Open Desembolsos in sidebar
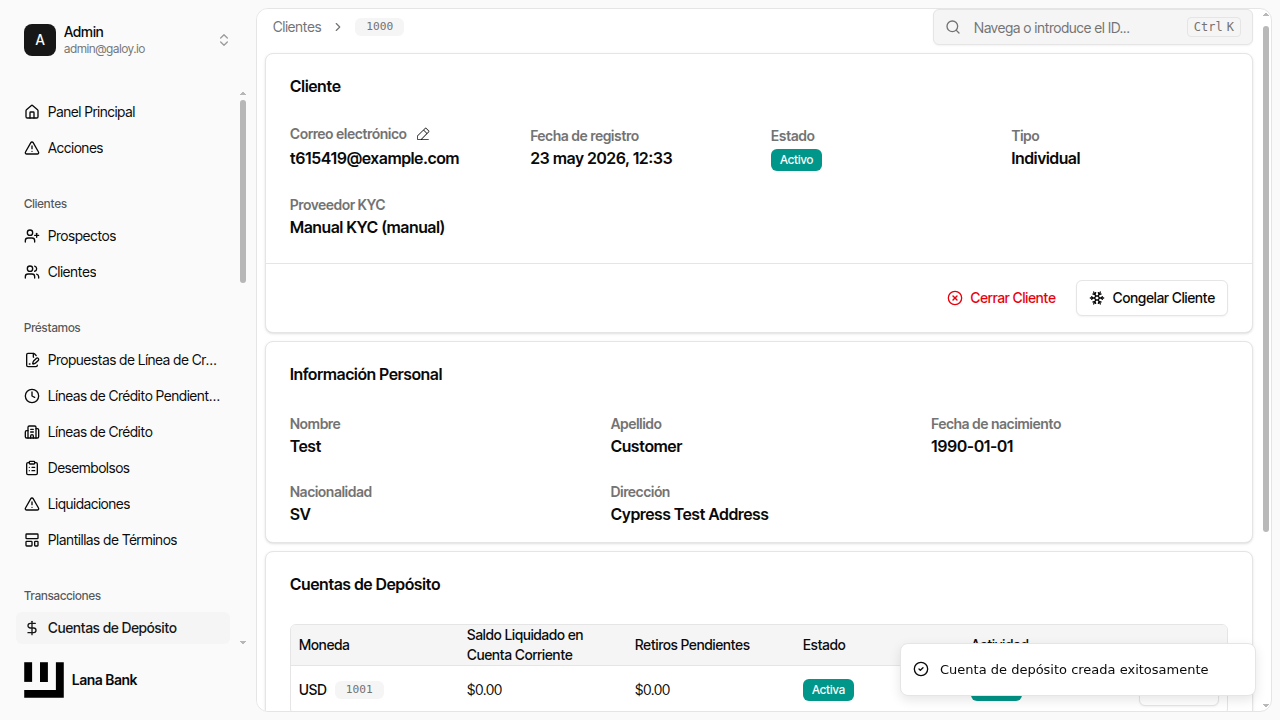Screen dimensions: 1280x720 pyautogui.click(x=123, y=468)
